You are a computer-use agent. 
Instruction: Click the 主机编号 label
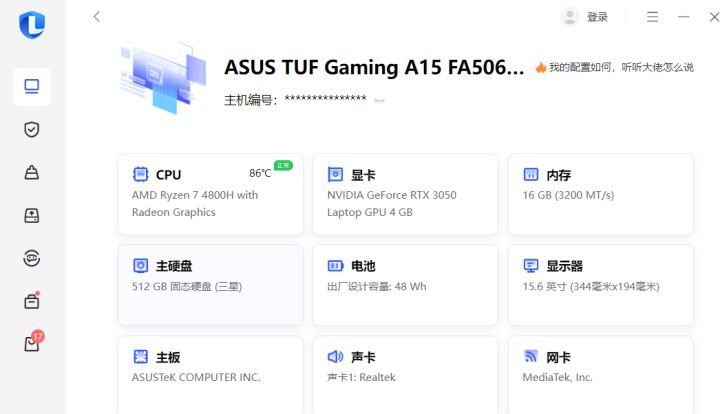(250, 100)
